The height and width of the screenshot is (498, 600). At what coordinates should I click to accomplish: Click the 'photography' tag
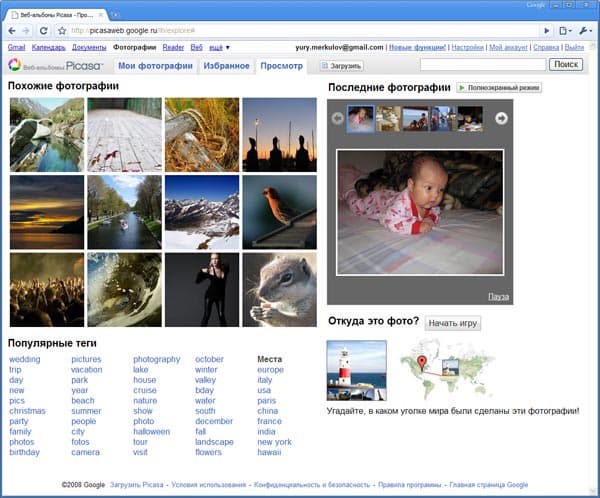157,359
